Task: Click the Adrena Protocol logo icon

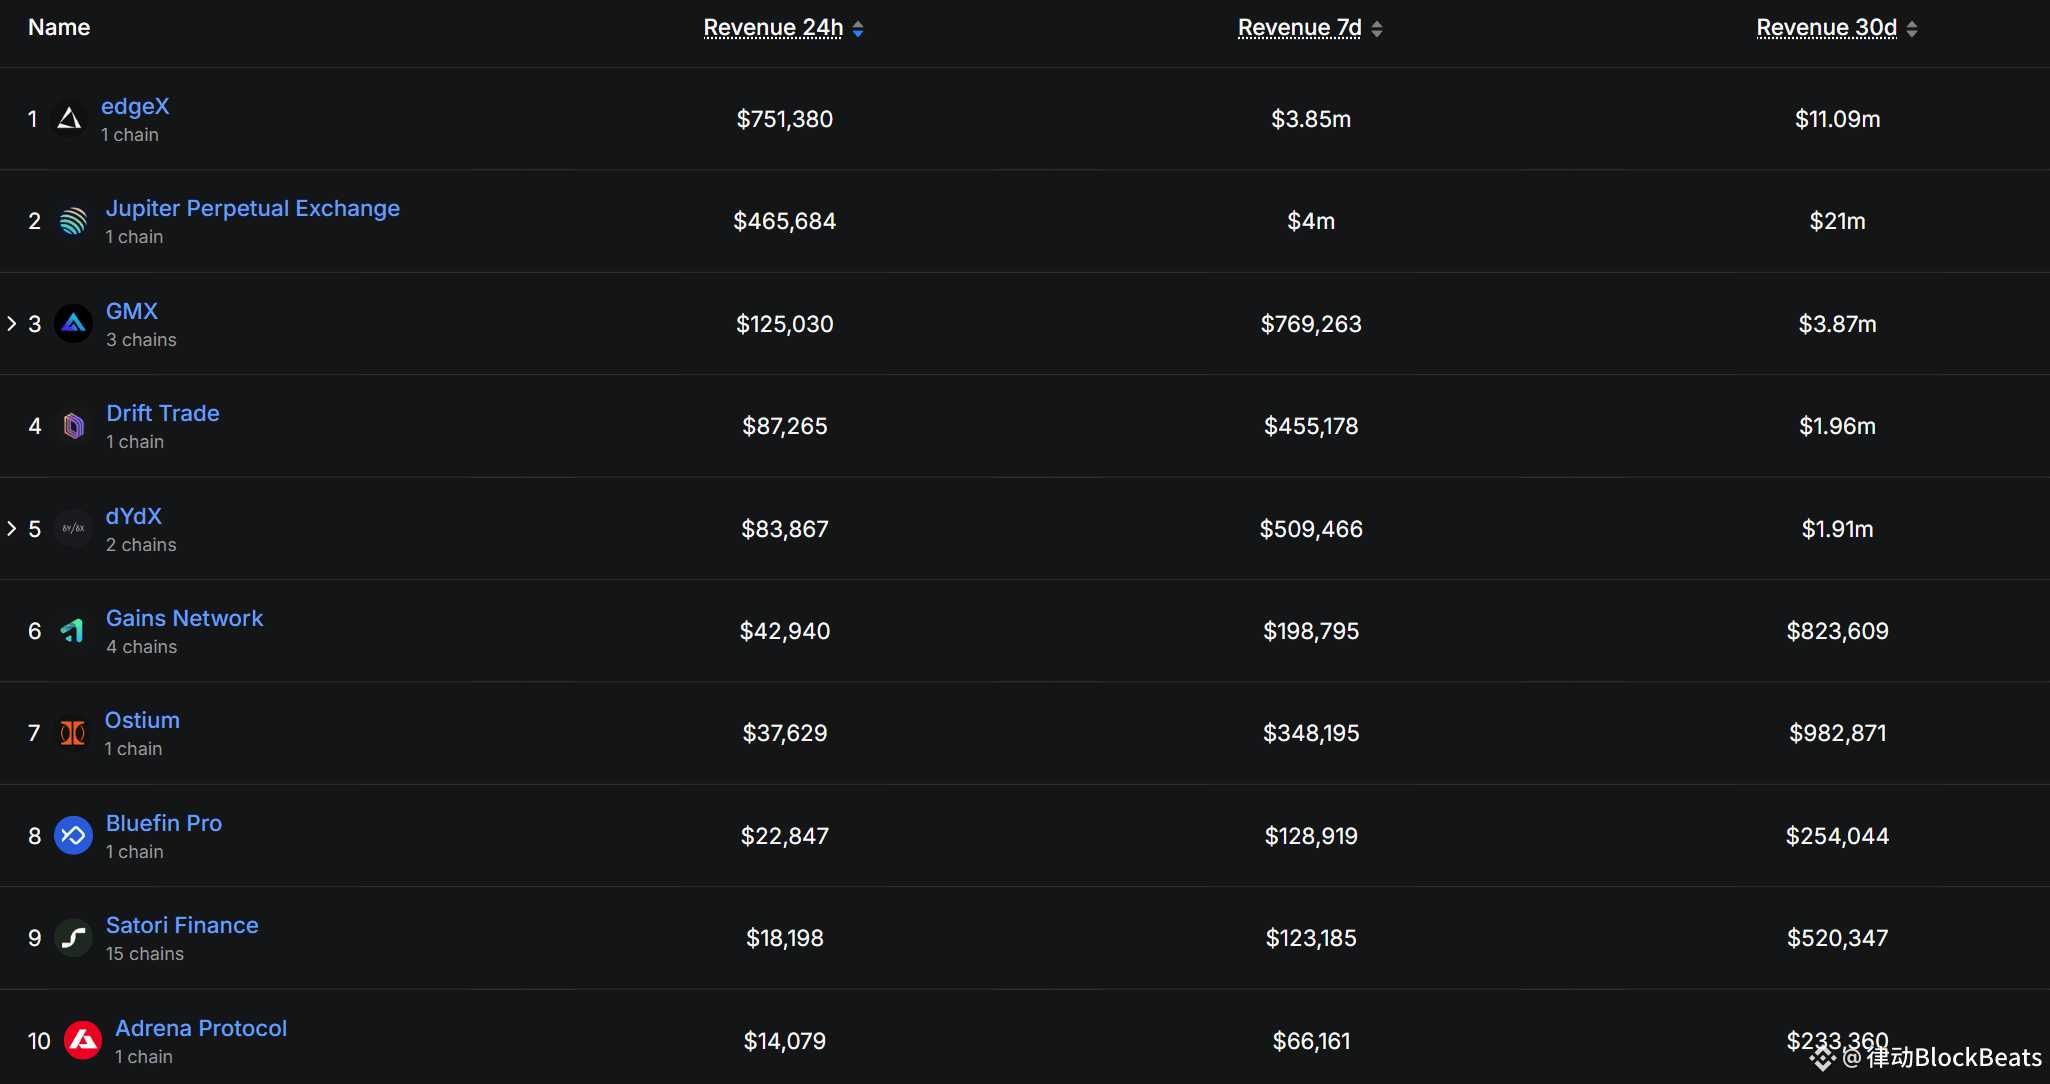Action: click(x=82, y=1041)
